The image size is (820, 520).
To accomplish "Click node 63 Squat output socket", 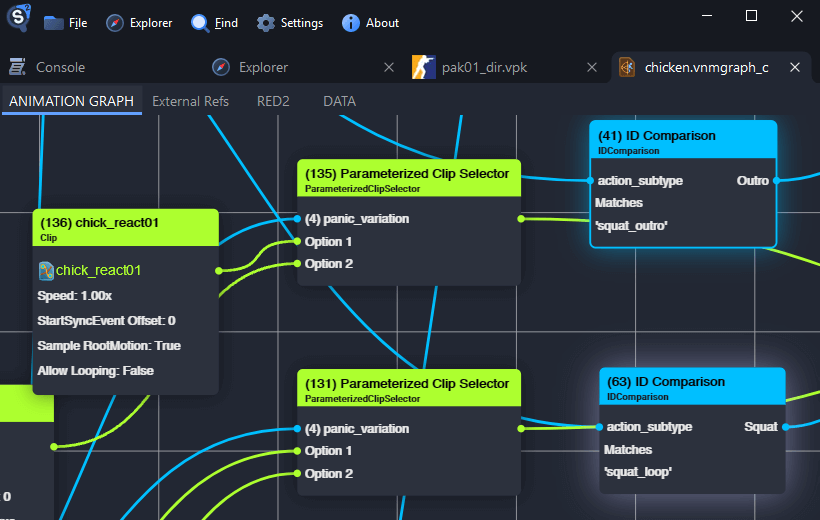I will point(785,427).
